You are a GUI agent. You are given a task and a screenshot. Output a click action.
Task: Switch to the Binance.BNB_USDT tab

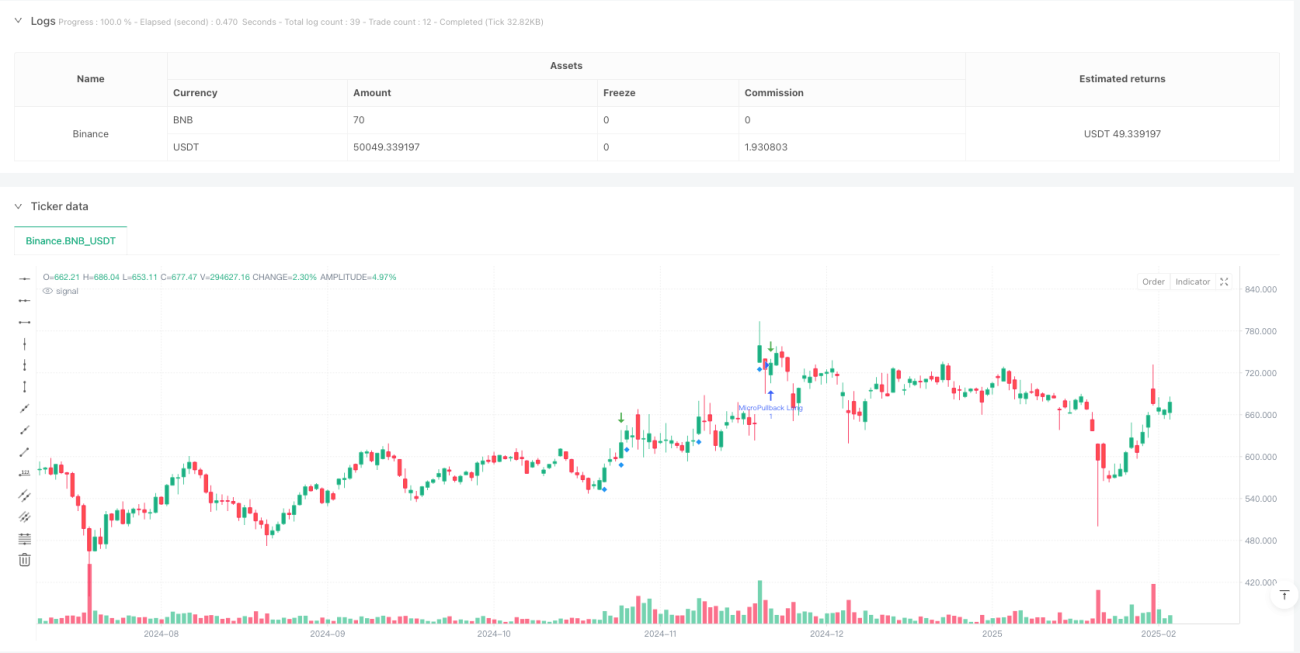pos(71,241)
